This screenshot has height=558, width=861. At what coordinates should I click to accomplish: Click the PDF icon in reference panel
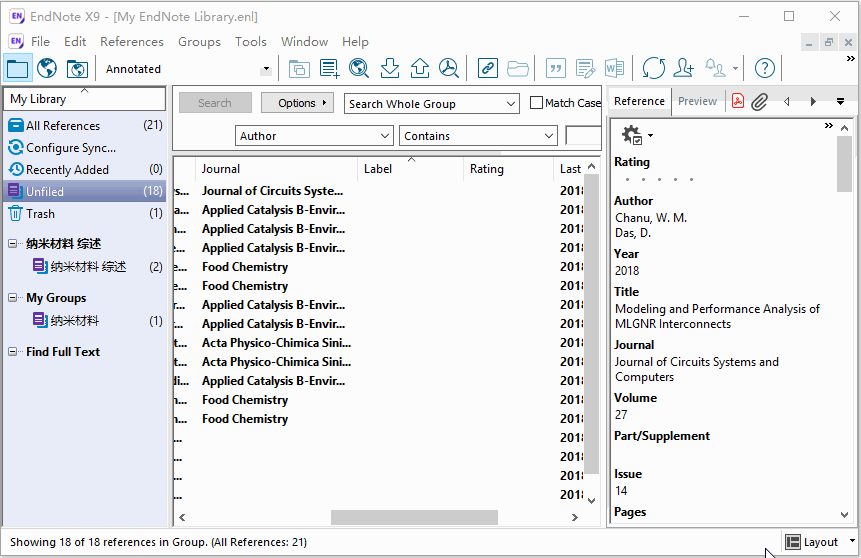pos(738,101)
